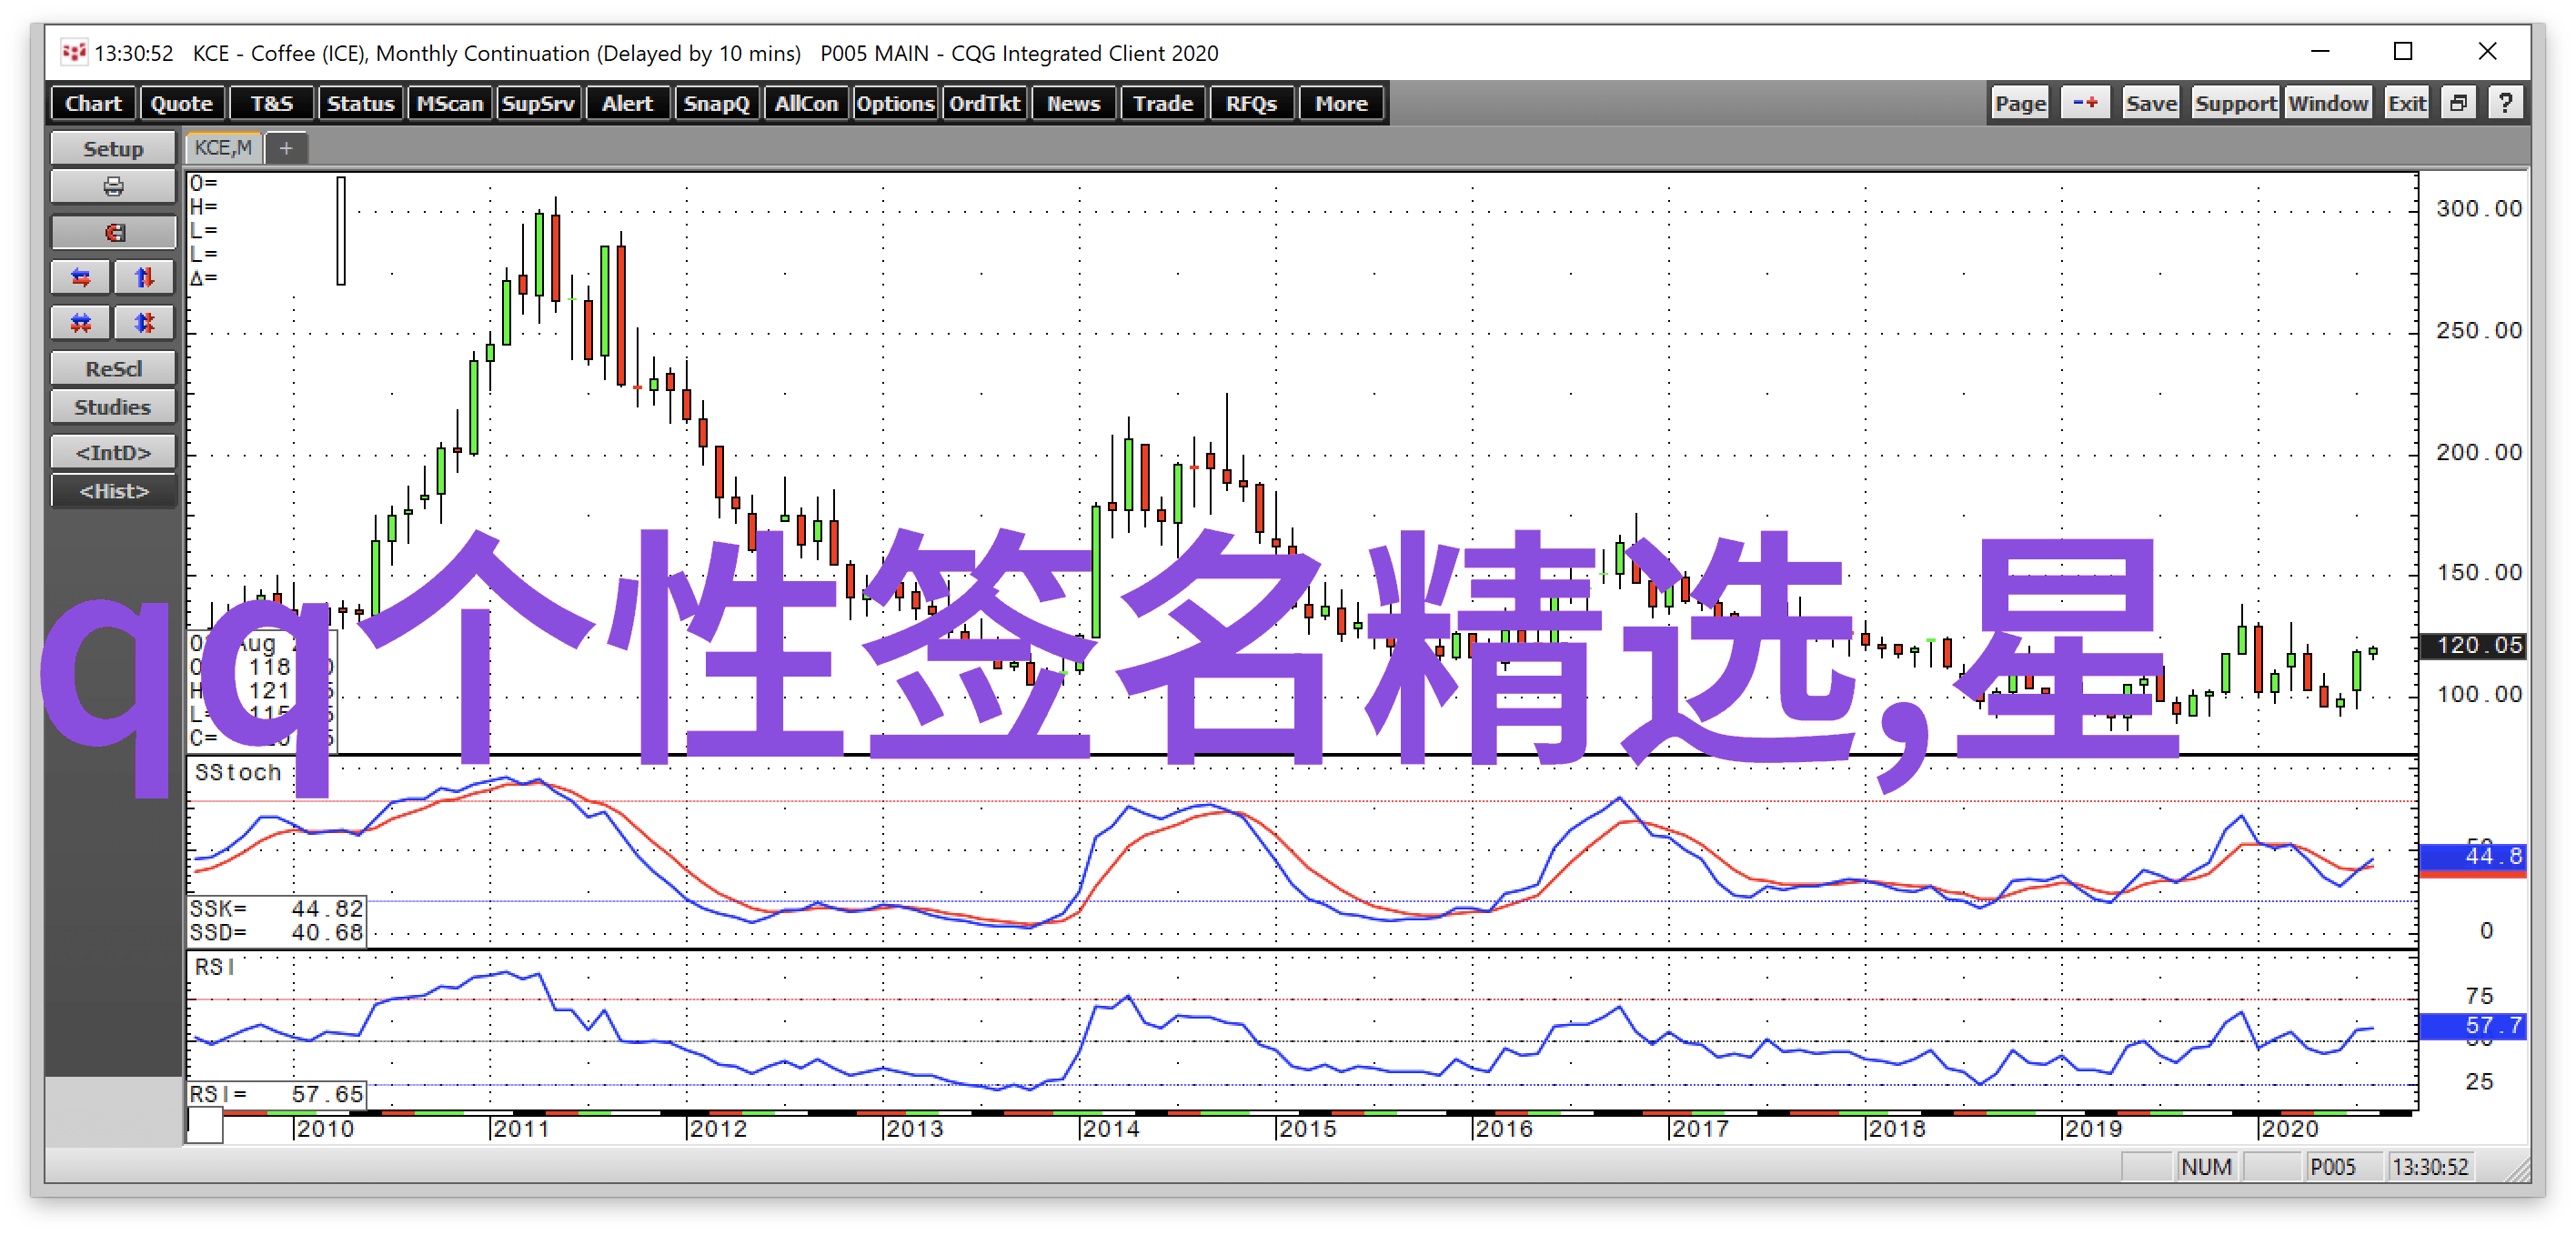This screenshot has width=2576, height=1235.
Task: Open the RFQs toolbar item
Action: point(1251,103)
